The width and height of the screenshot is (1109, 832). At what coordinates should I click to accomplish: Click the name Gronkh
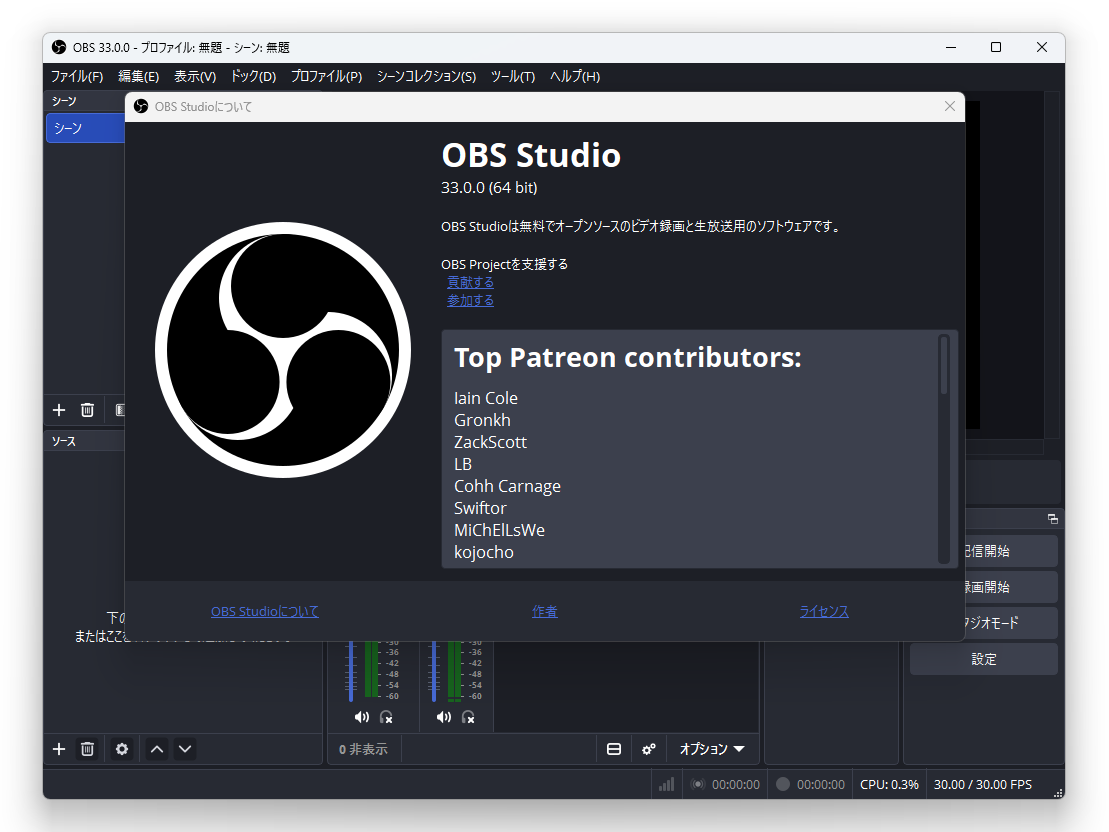pyautogui.click(x=482, y=420)
